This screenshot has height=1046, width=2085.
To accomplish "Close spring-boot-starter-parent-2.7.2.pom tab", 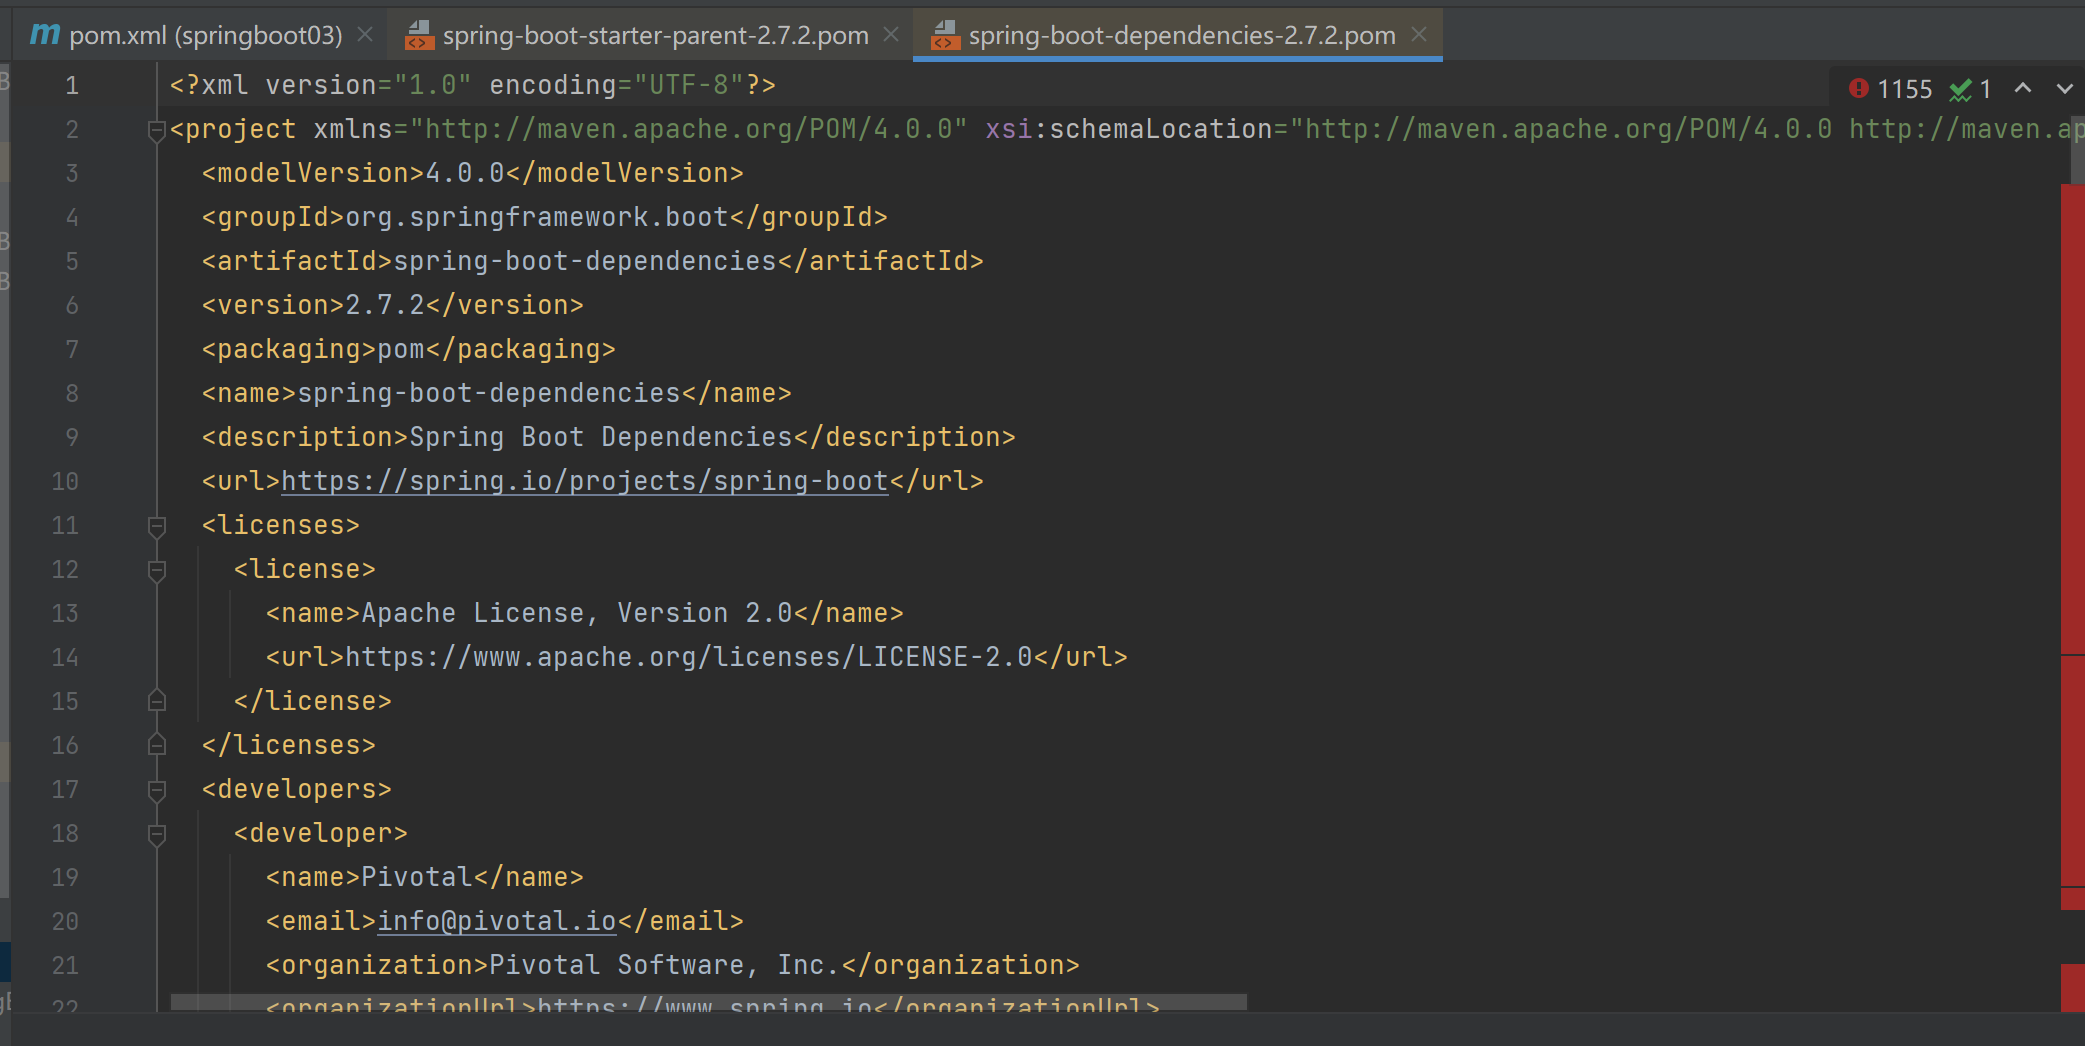I will (891, 35).
